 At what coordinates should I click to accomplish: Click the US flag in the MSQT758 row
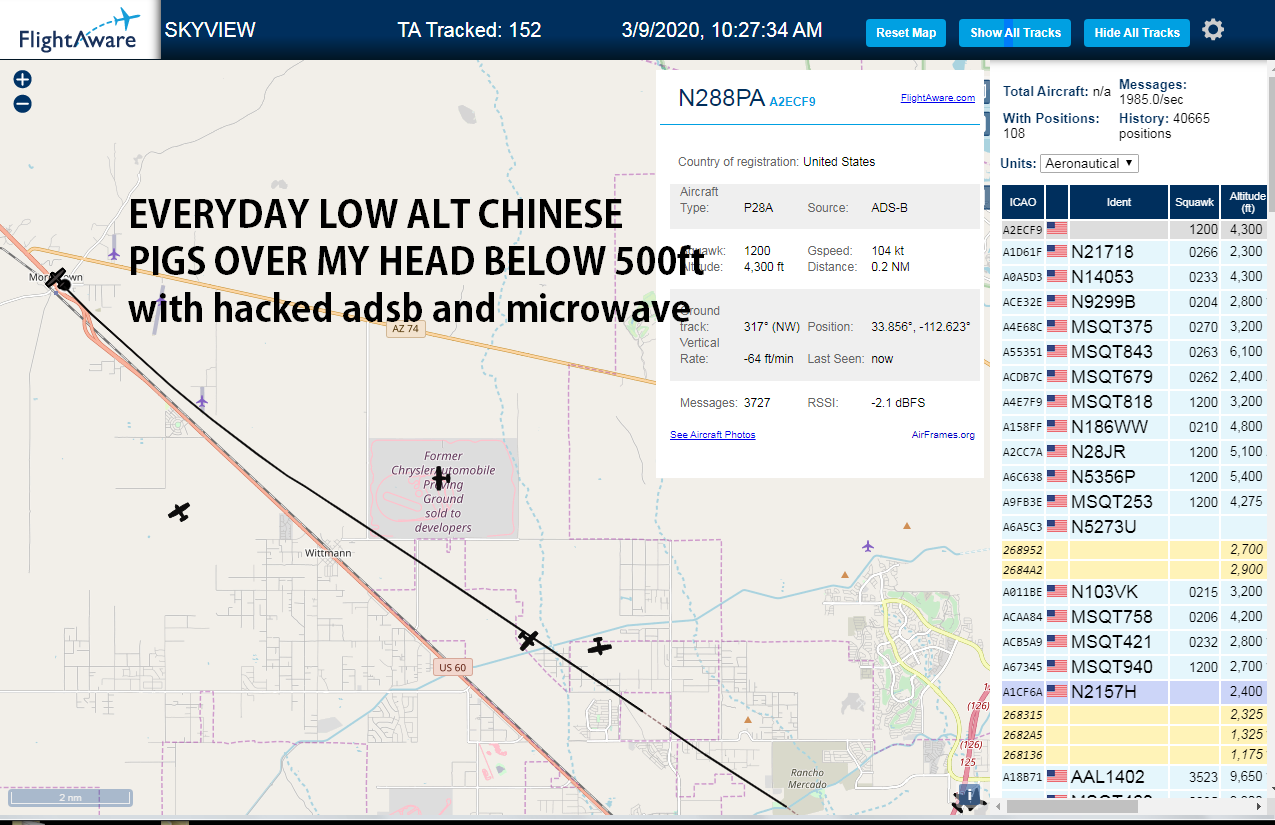pos(1057,616)
